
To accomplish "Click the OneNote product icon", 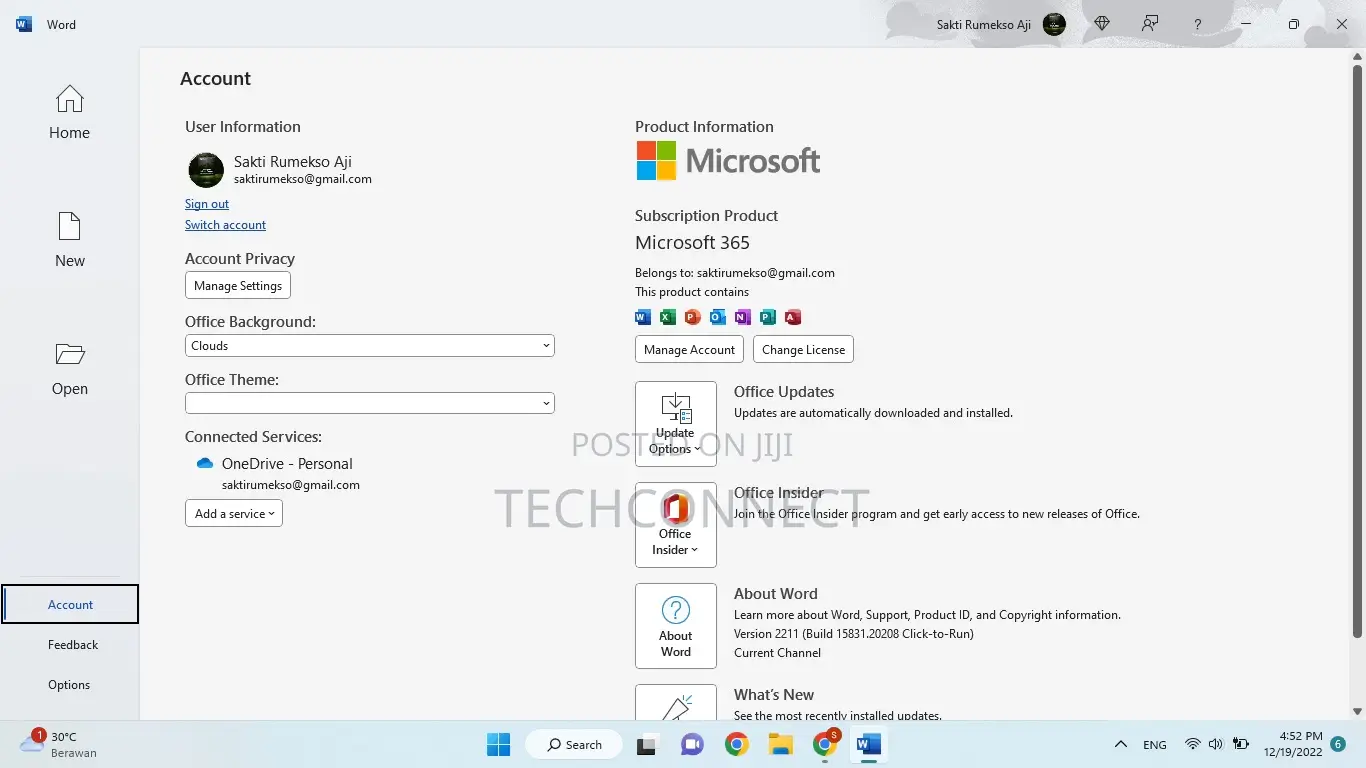I will point(743,317).
